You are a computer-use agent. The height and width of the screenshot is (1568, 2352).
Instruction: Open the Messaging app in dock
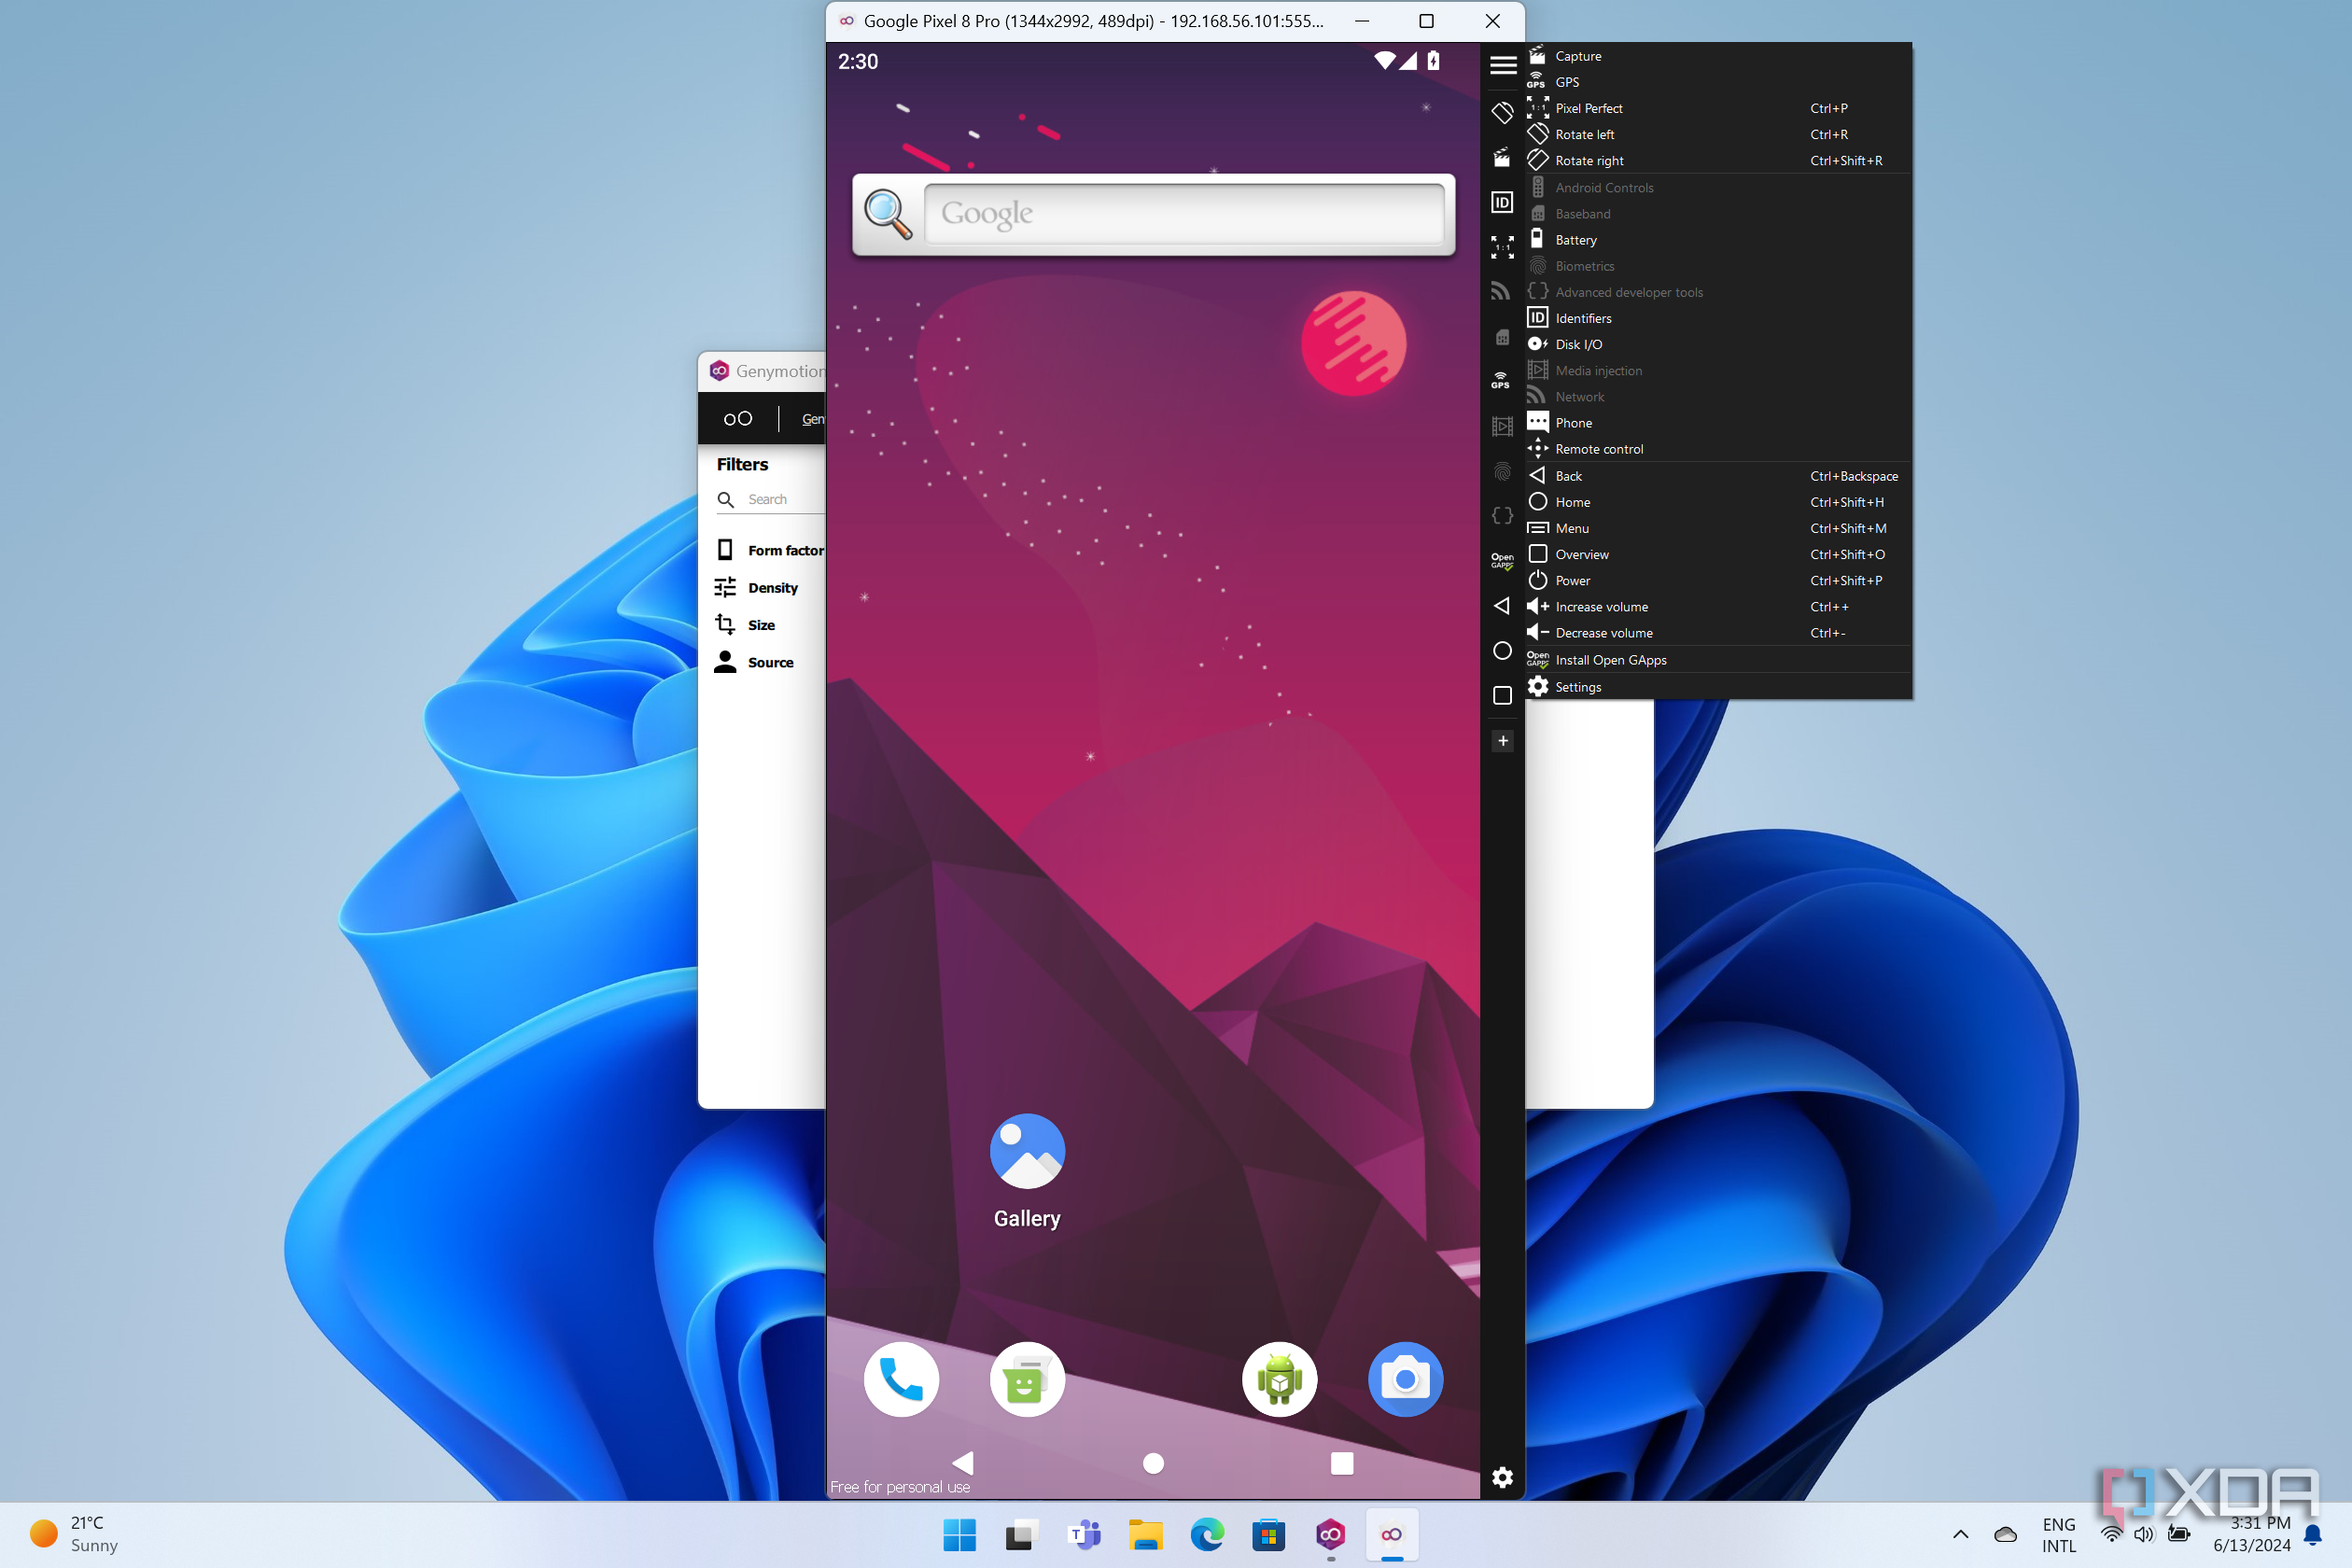point(1027,1379)
